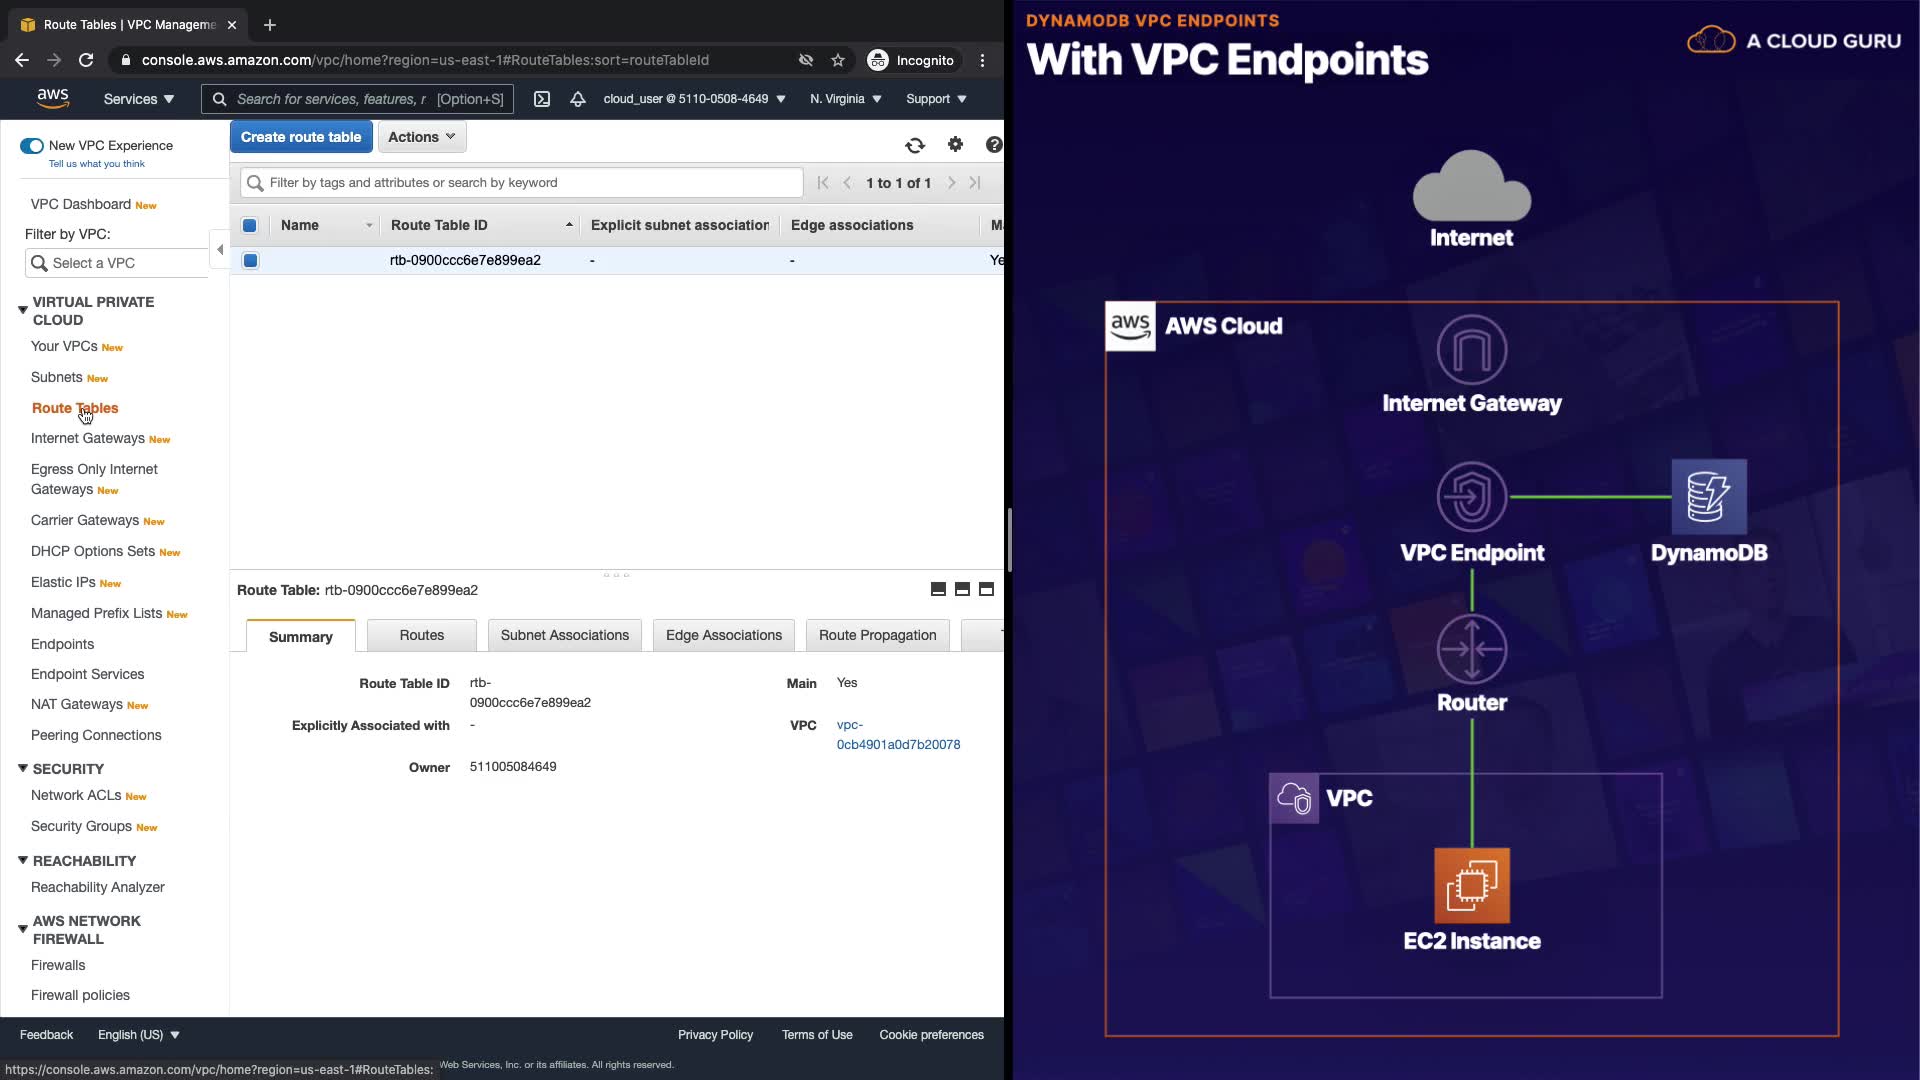Switch to the Subnet Associations tab
This screenshot has height=1080, width=1920.
[564, 636]
